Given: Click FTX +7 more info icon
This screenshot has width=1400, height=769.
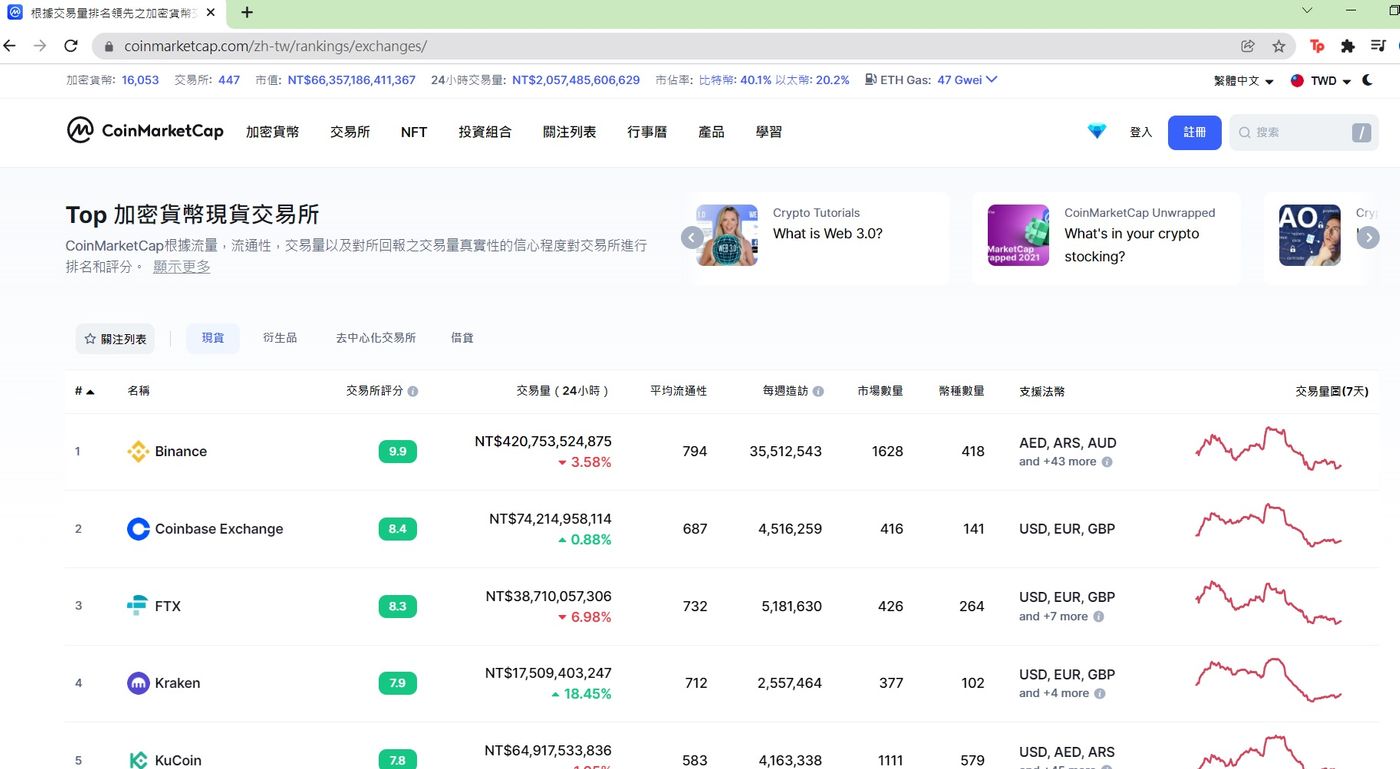Looking at the screenshot, I should coord(1099,617).
